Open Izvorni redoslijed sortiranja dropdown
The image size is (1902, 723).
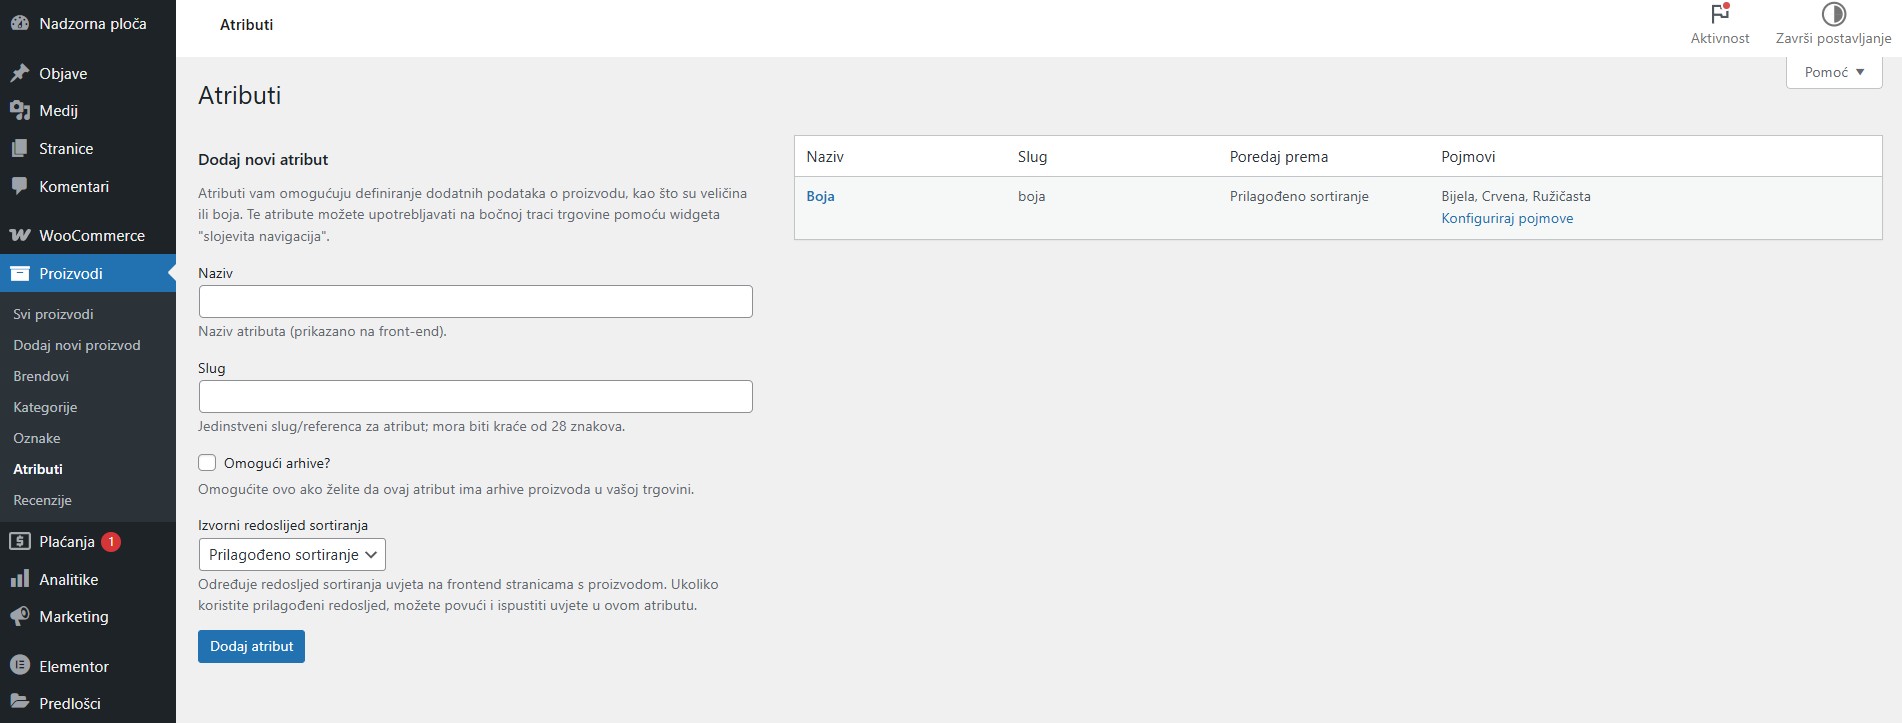292,555
